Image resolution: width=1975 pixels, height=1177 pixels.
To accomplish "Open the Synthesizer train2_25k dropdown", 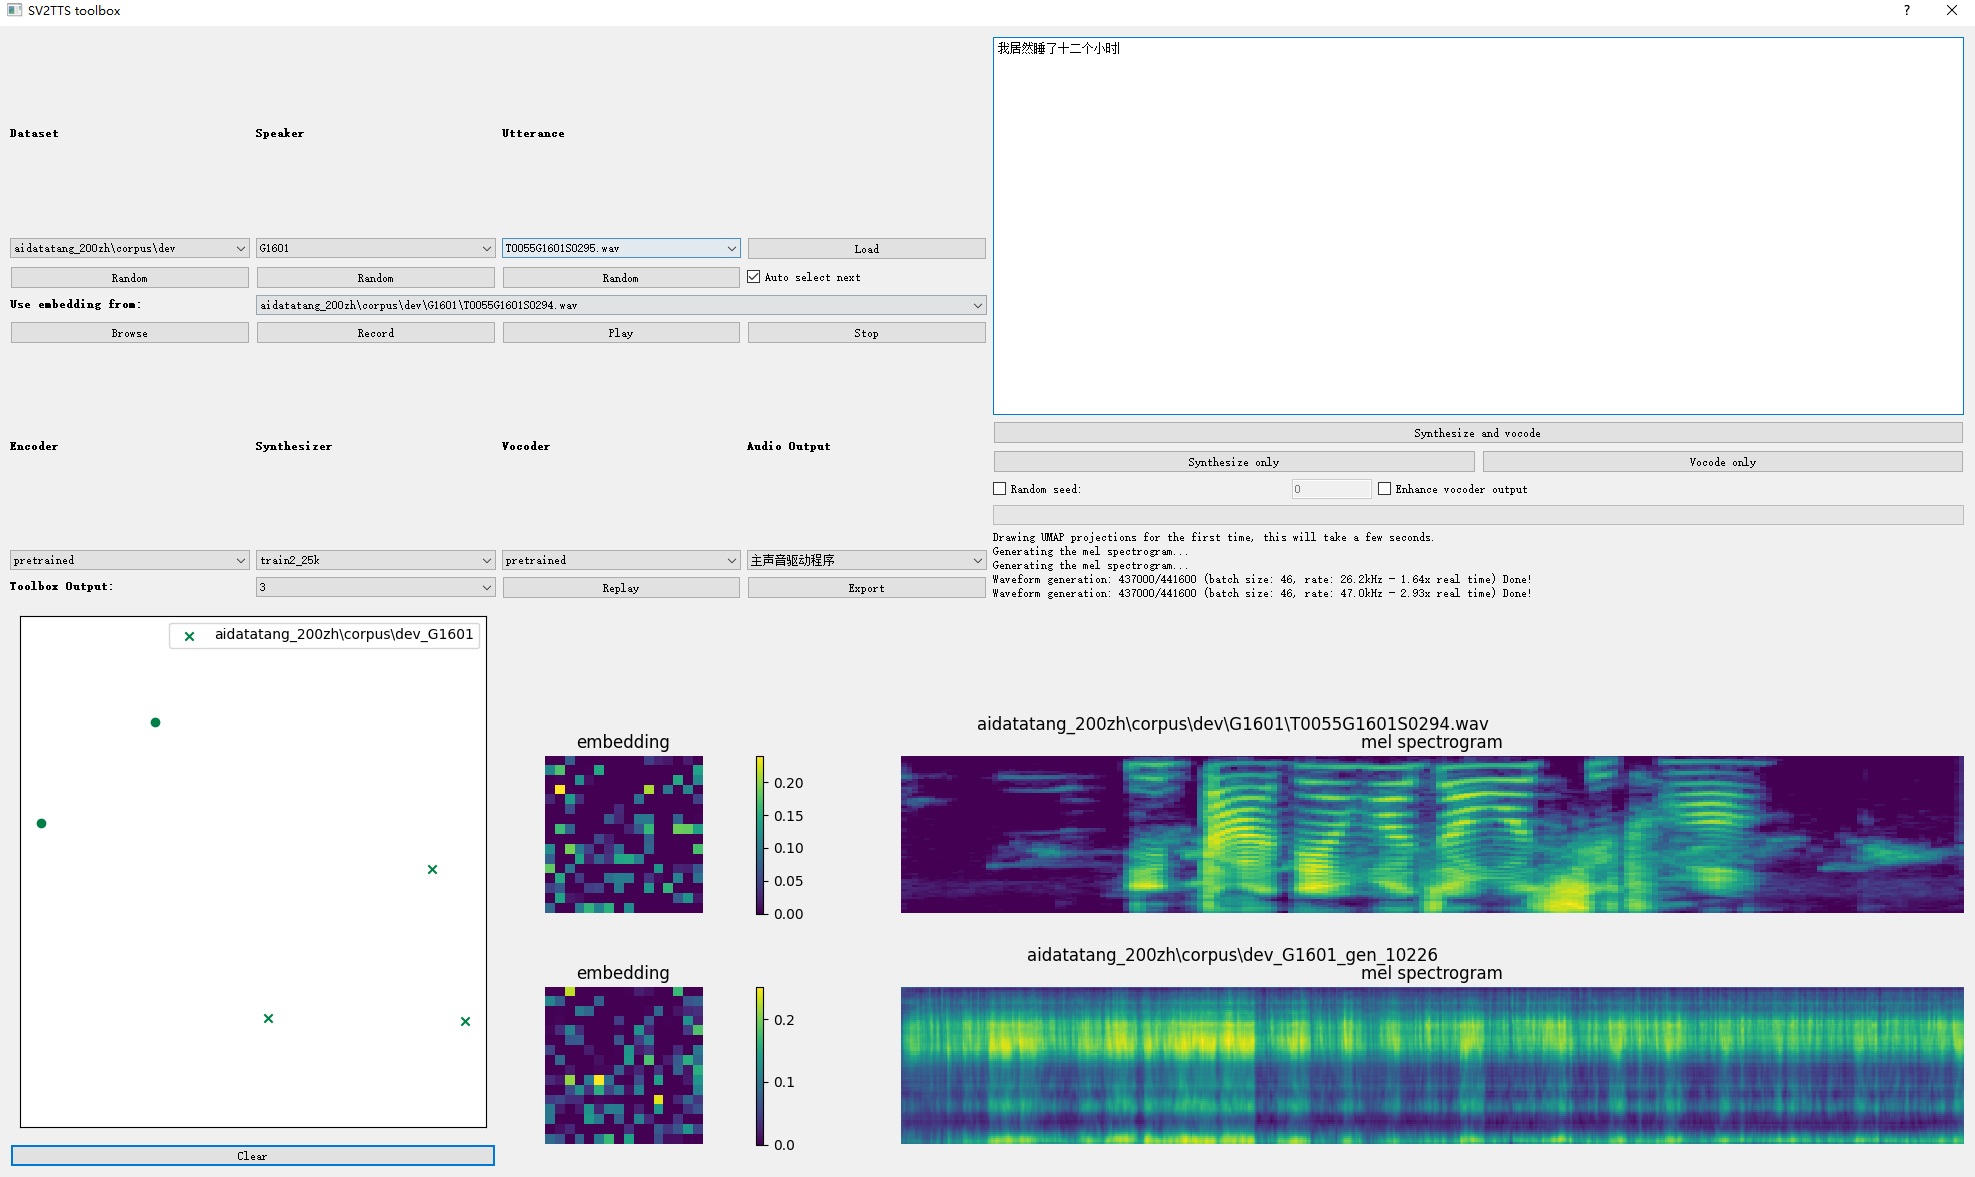I will point(375,560).
